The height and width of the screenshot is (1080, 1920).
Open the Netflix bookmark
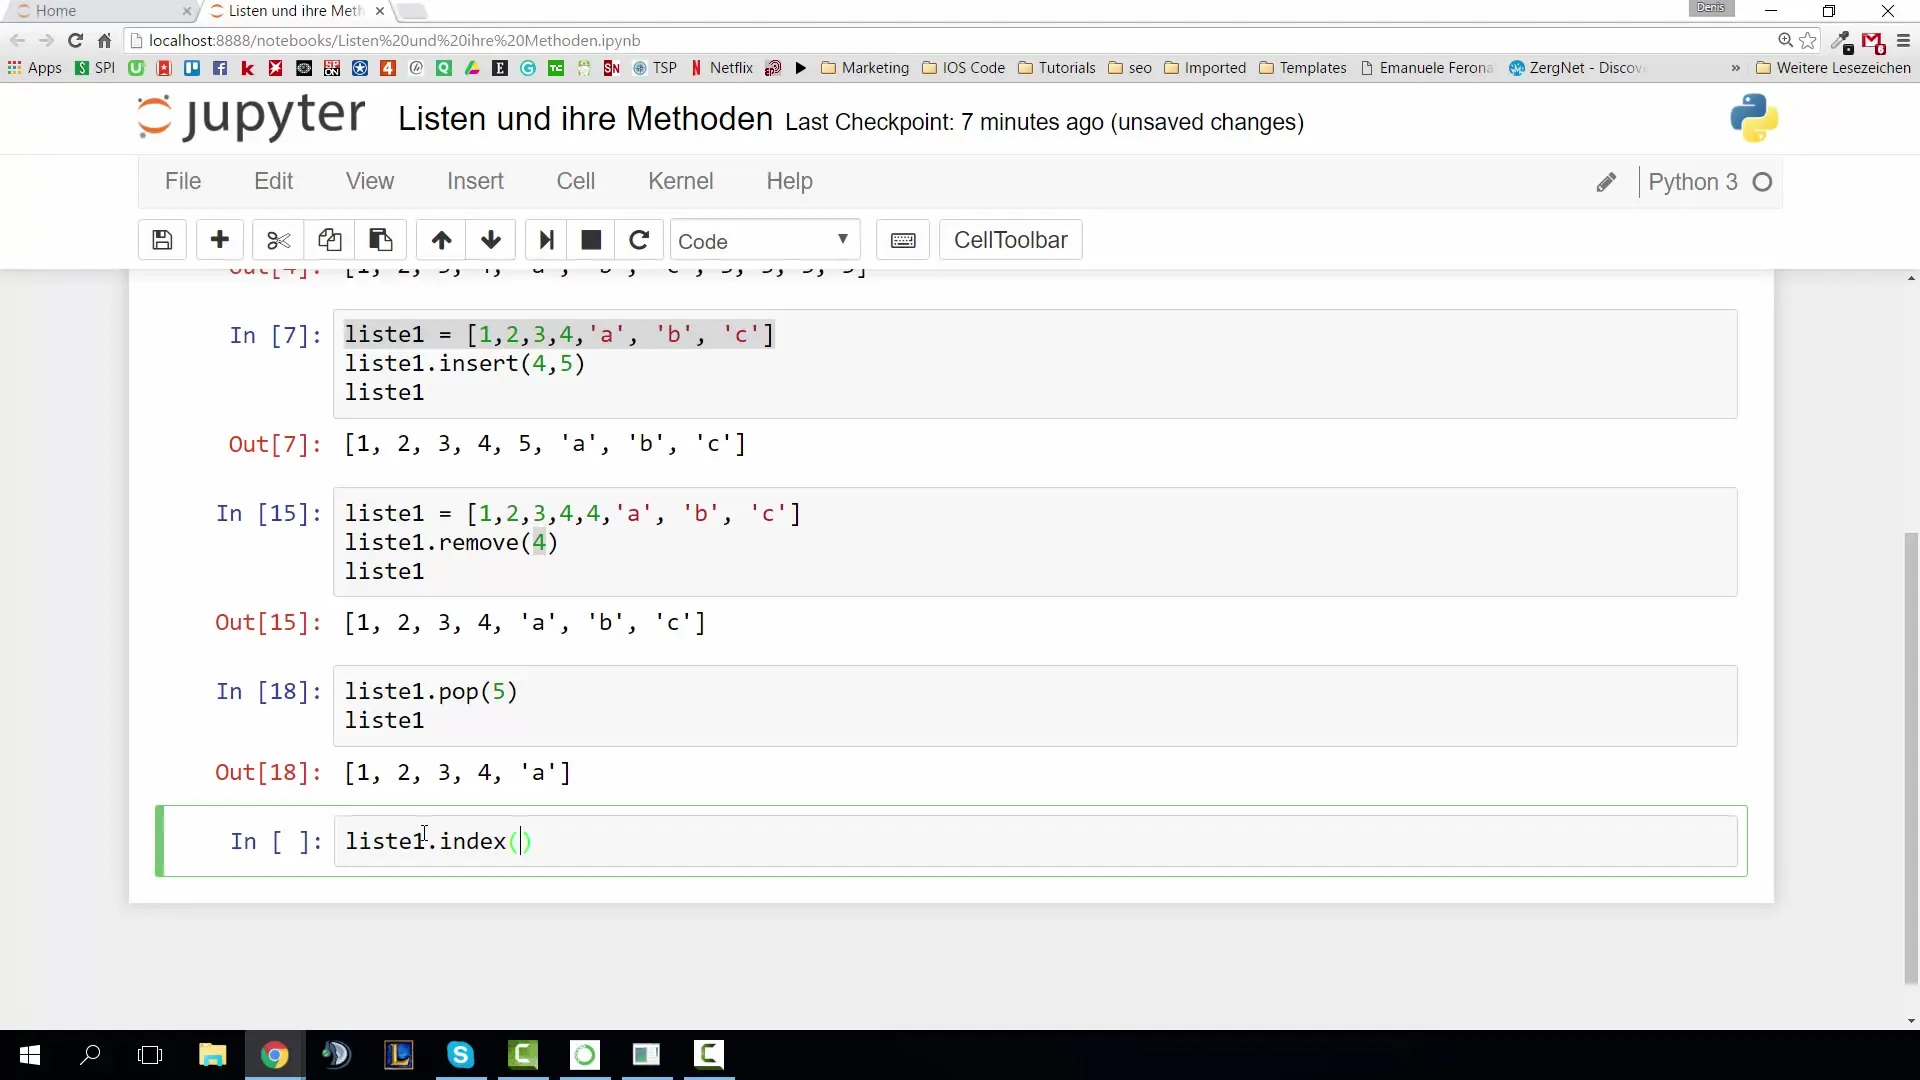point(722,68)
